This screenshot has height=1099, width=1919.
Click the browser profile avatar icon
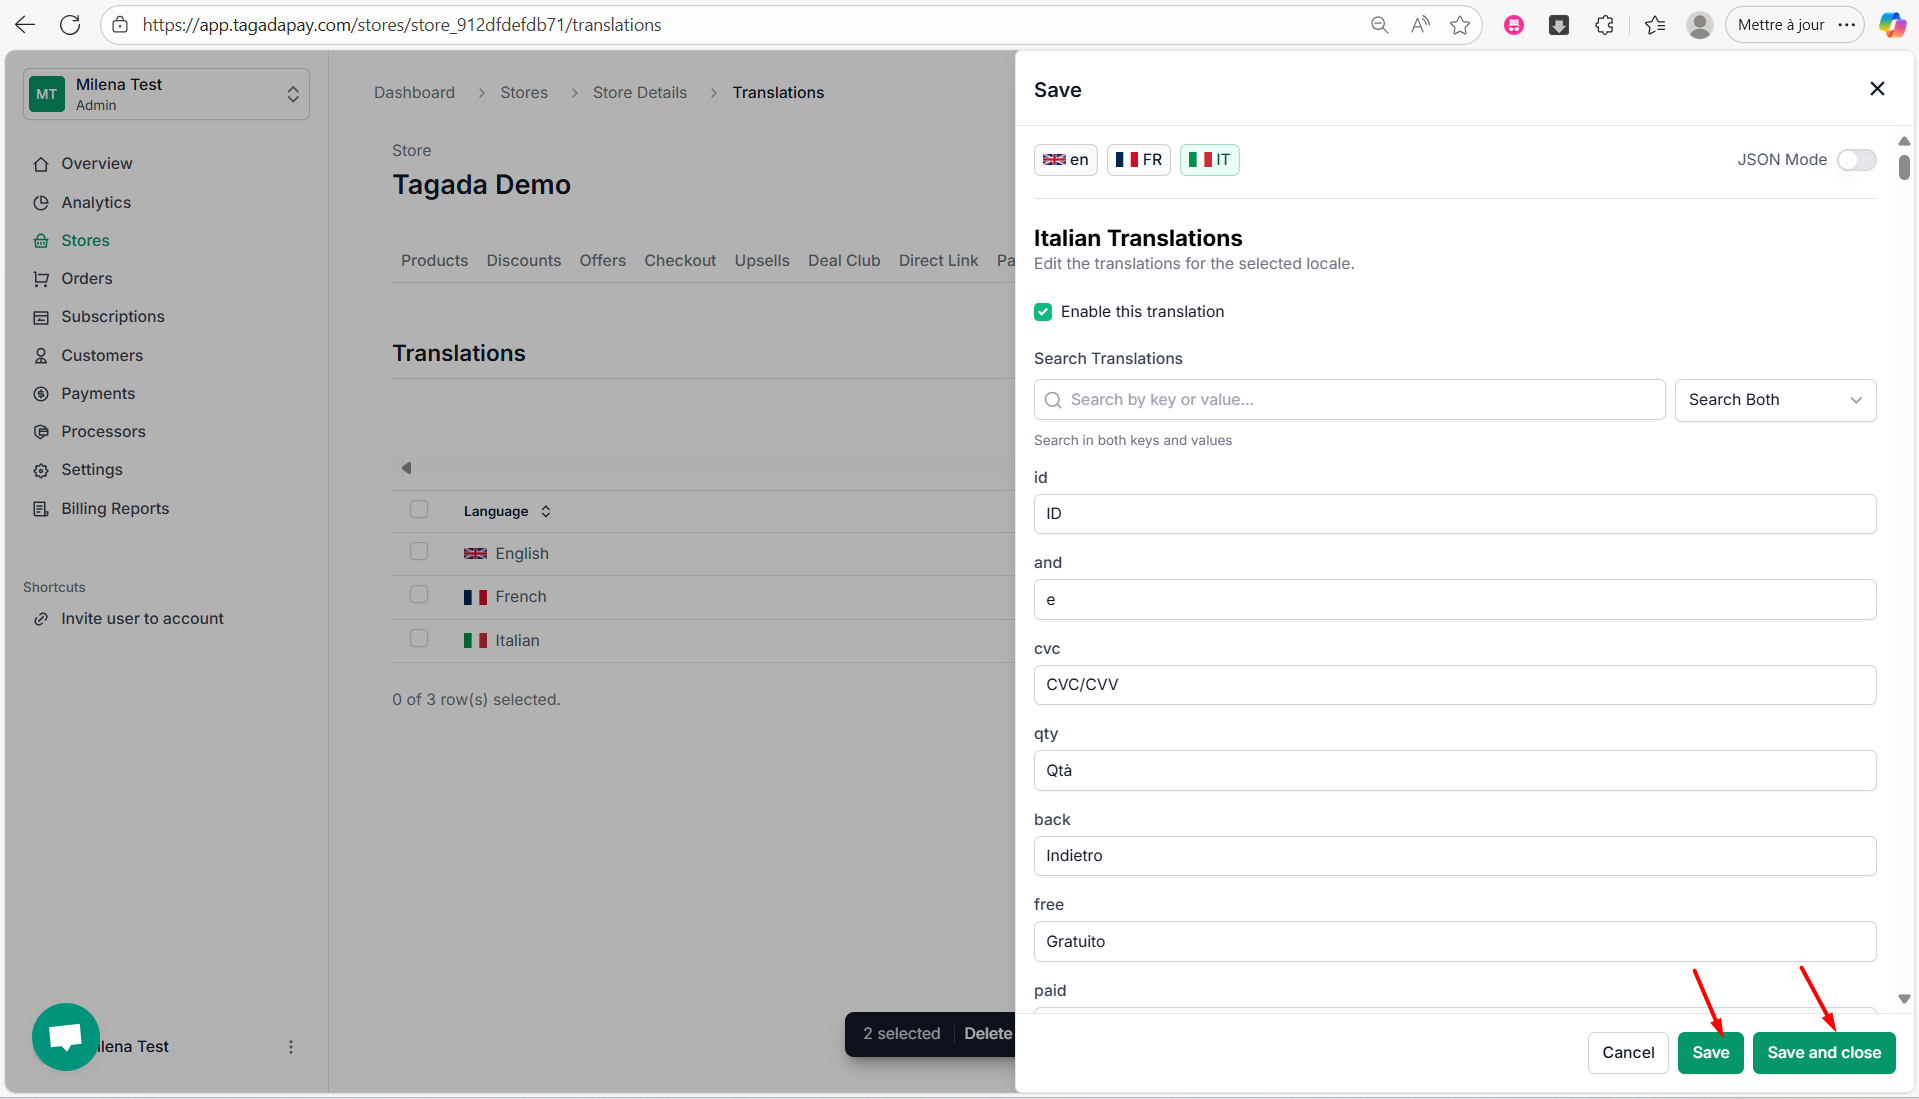click(1699, 25)
